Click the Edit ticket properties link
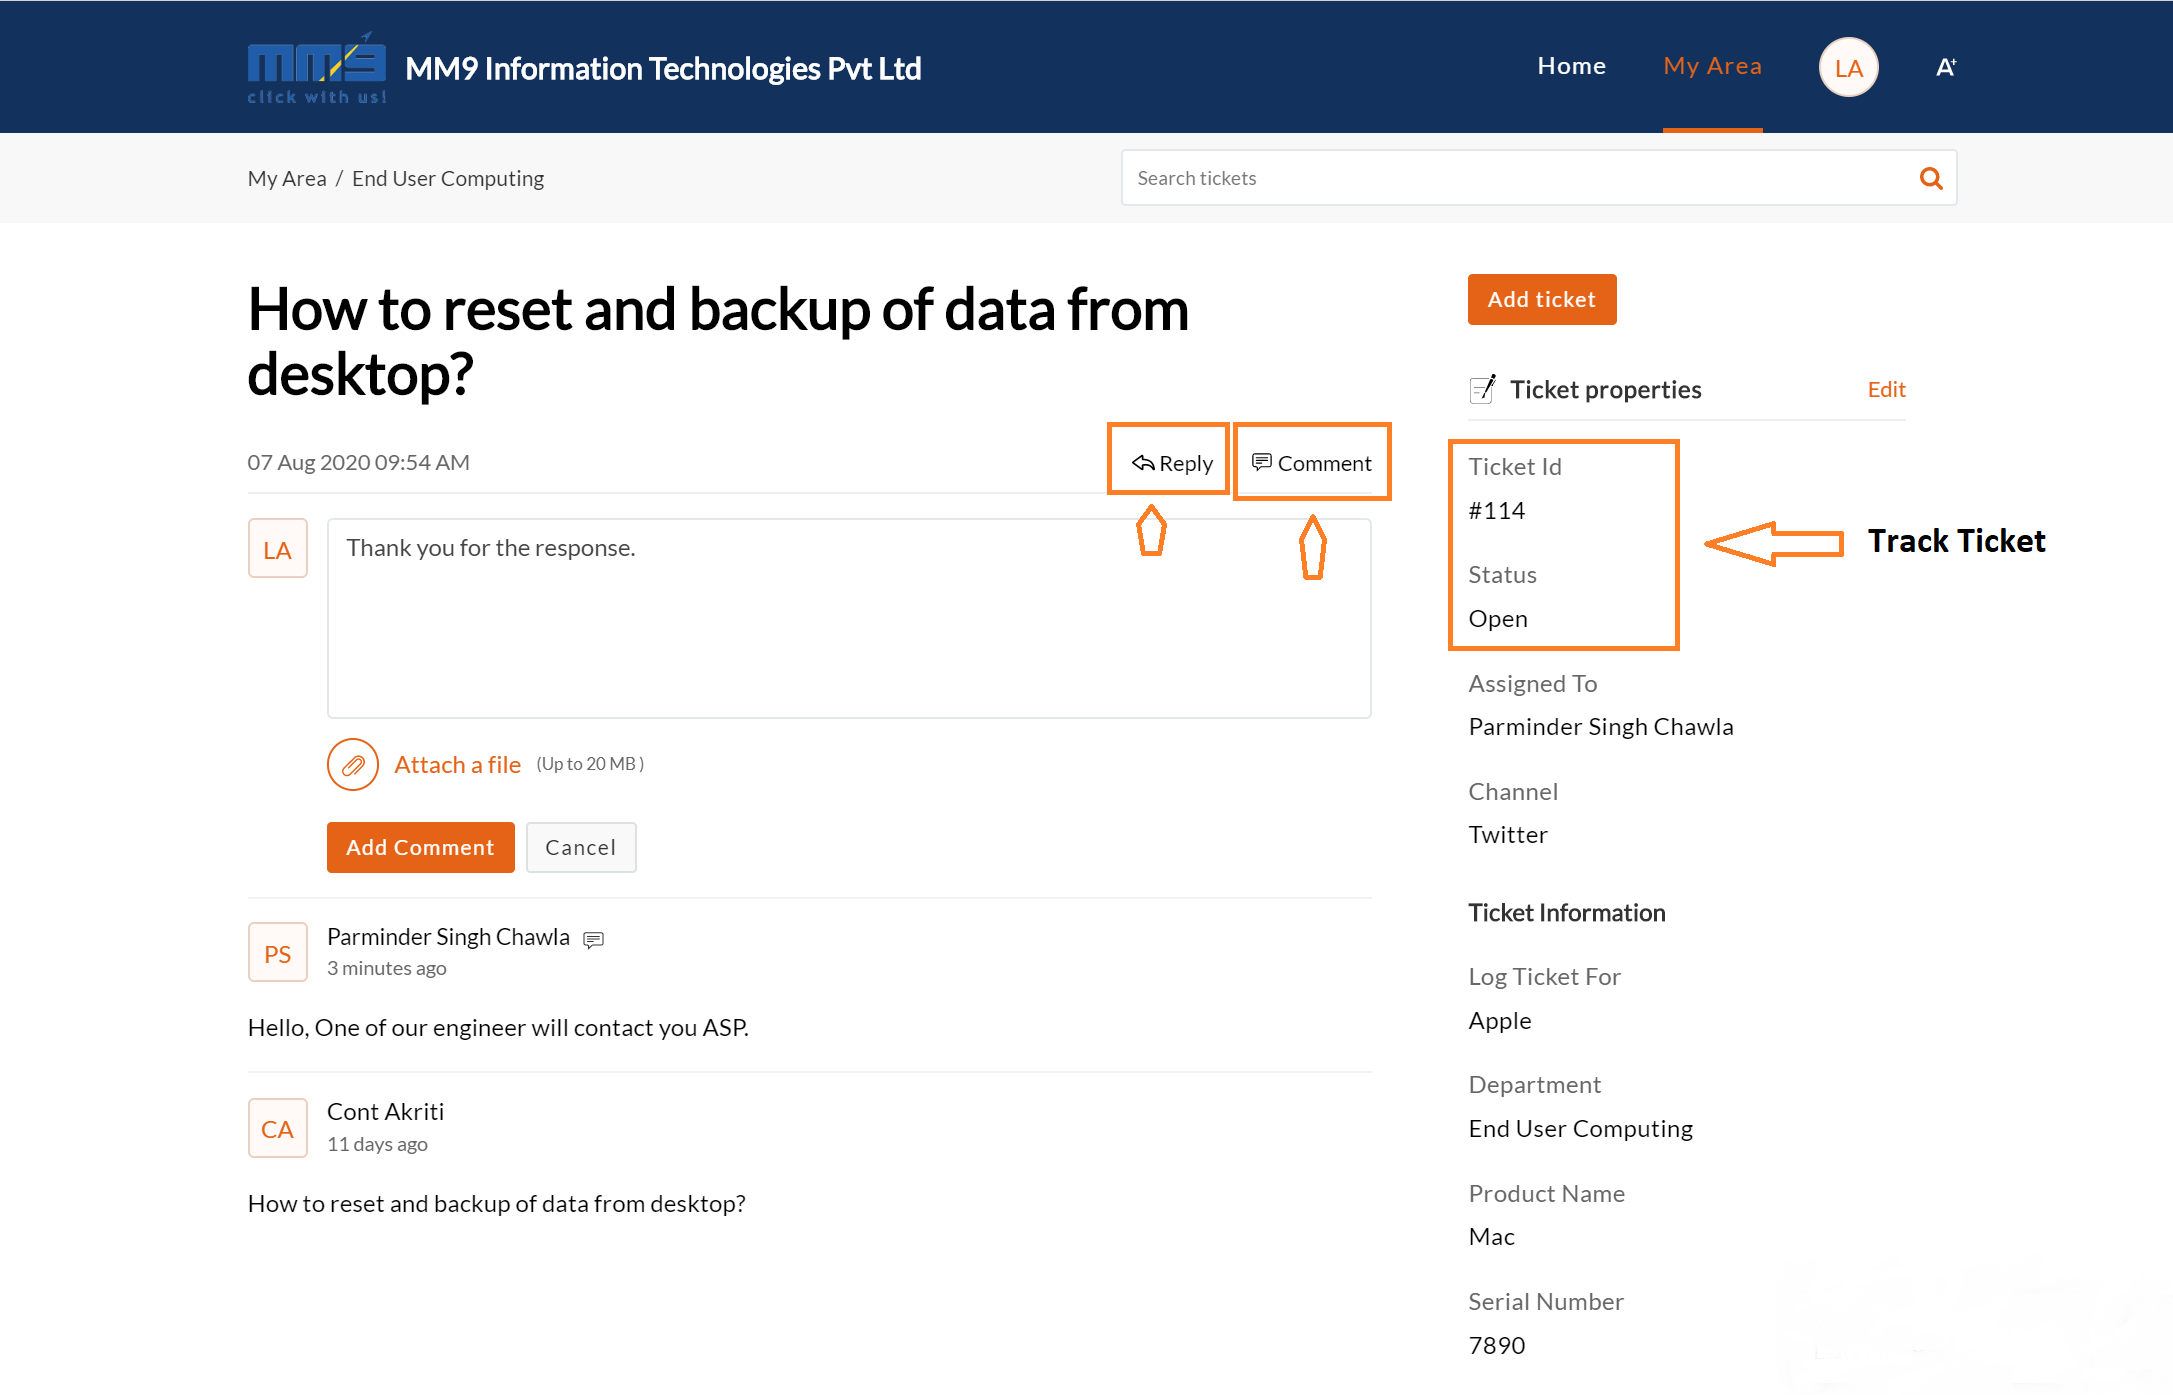This screenshot has width=2173, height=1395. pyautogui.click(x=1886, y=389)
